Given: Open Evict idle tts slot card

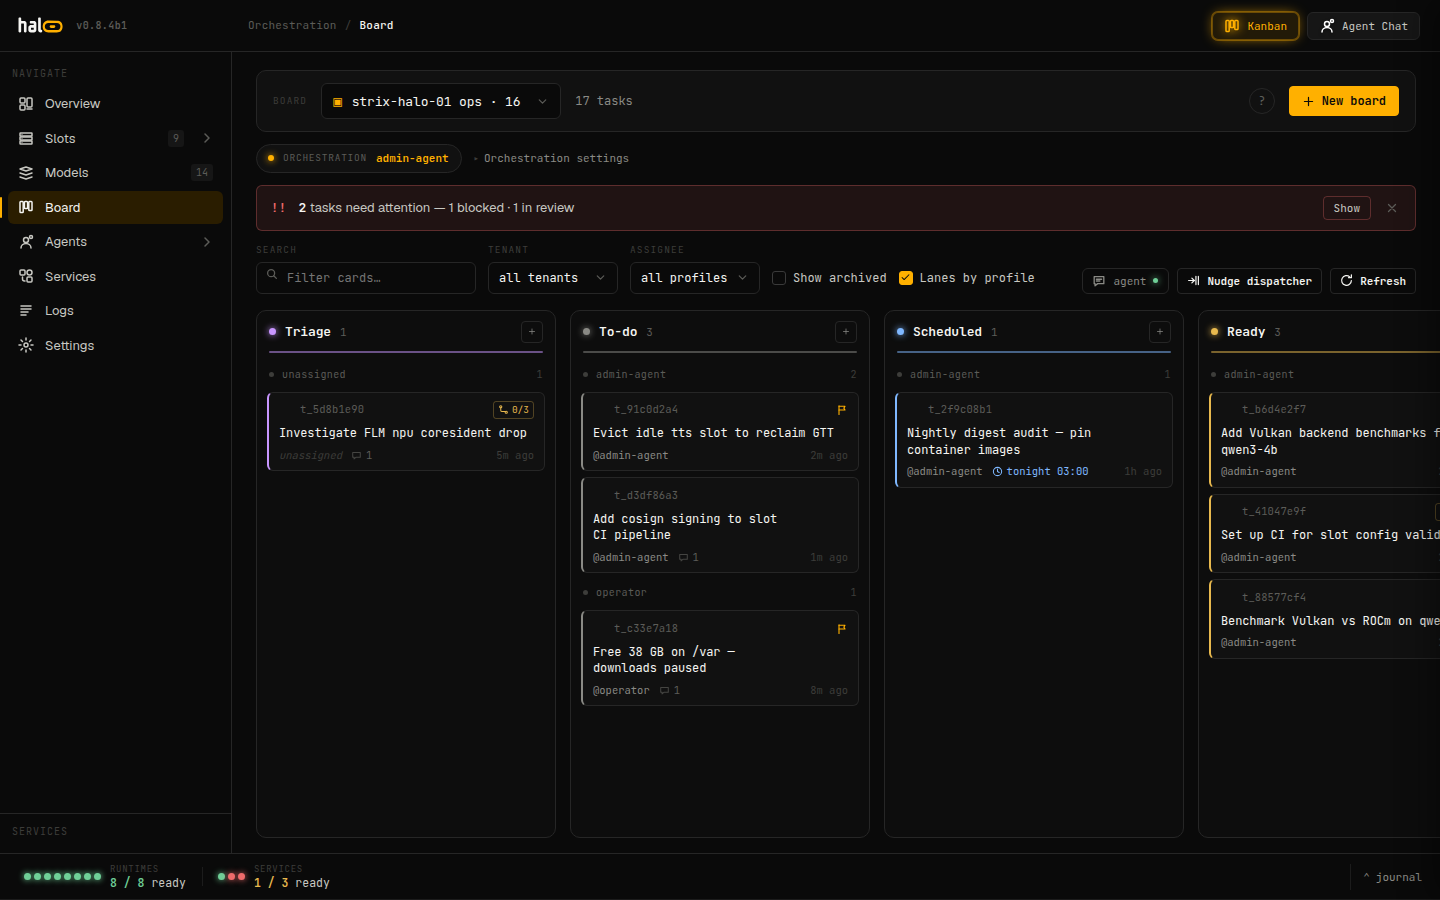Looking at the screenshot, I should pos(720,431).
